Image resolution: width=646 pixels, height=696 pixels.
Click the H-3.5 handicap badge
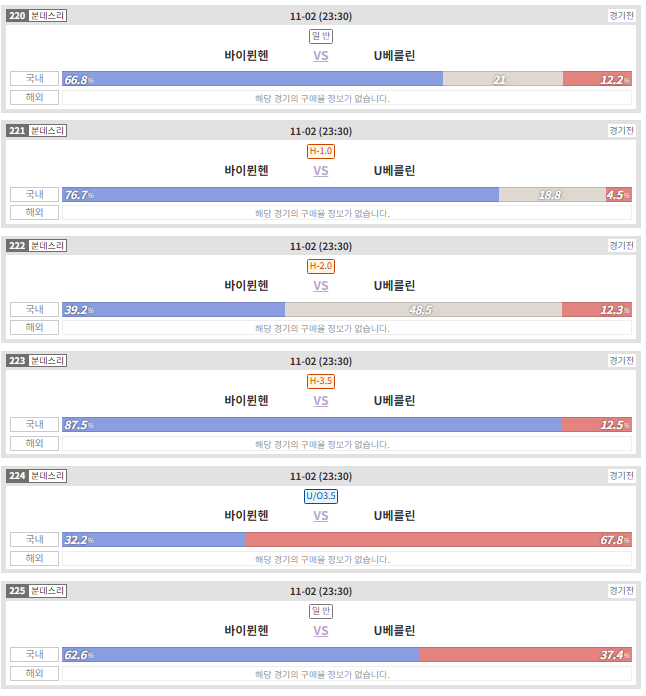(x=321, y=381)
